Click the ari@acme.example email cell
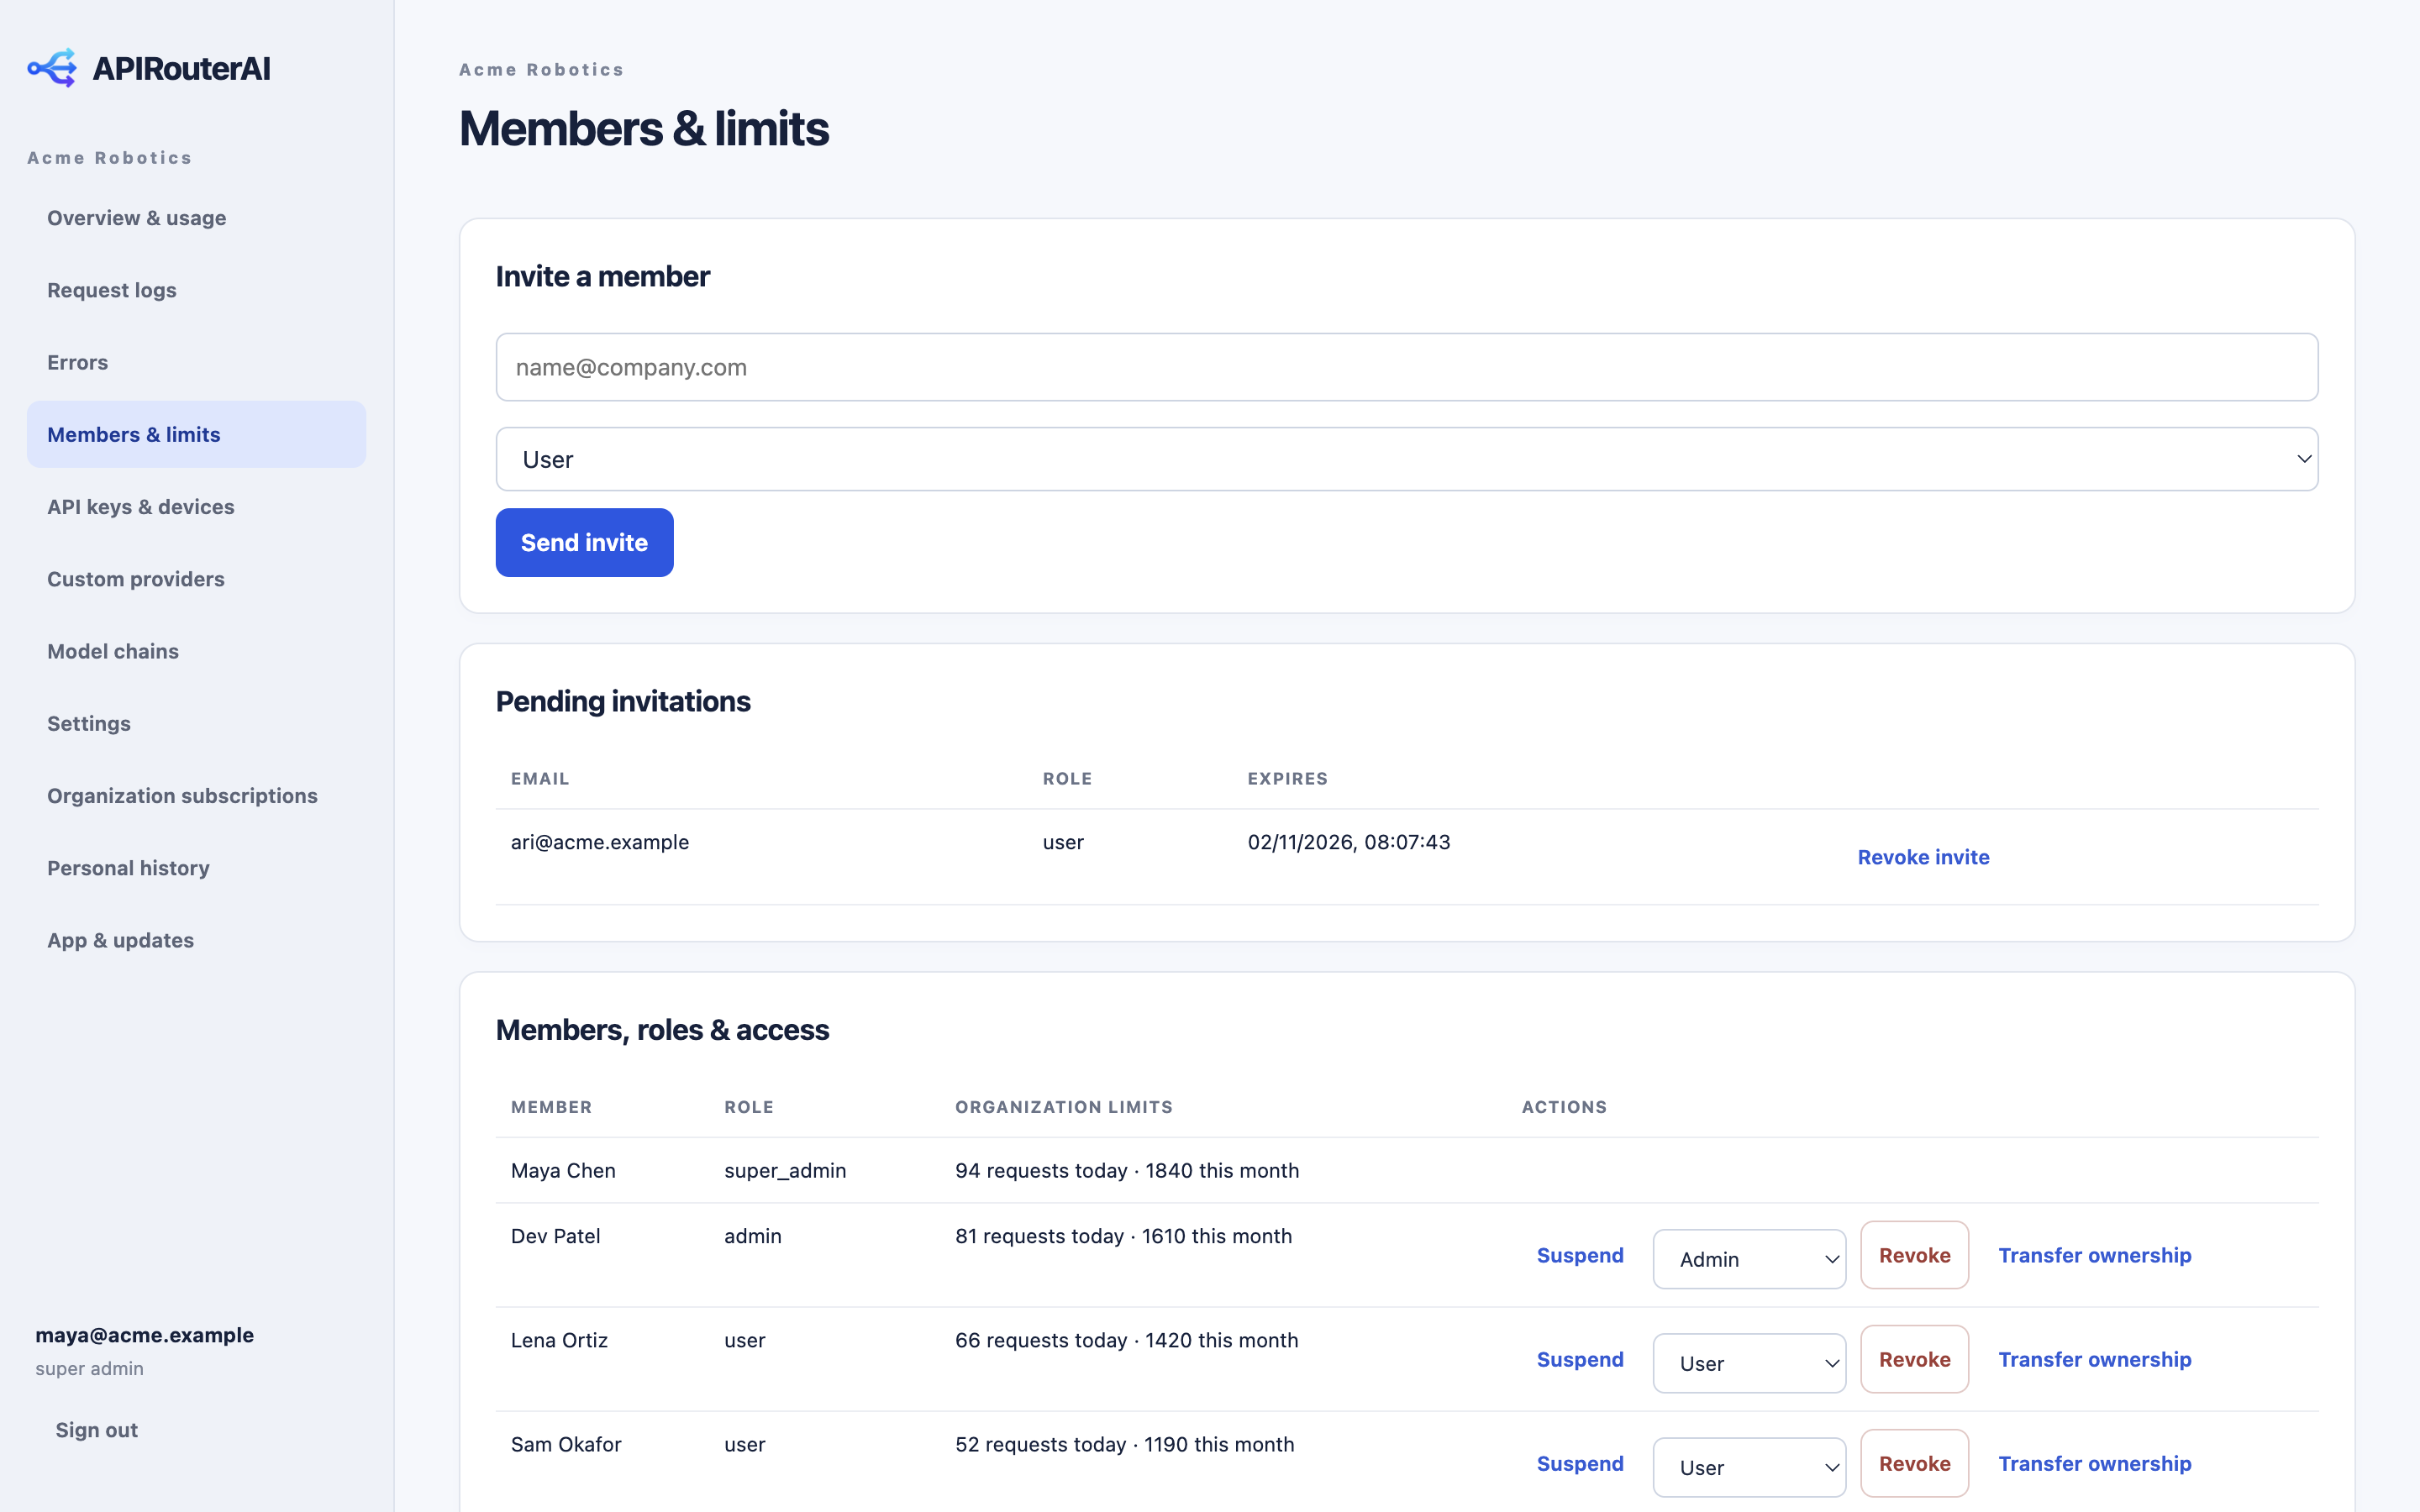The width and height of the screenshot is (2420, 1512). coord(600,842)
